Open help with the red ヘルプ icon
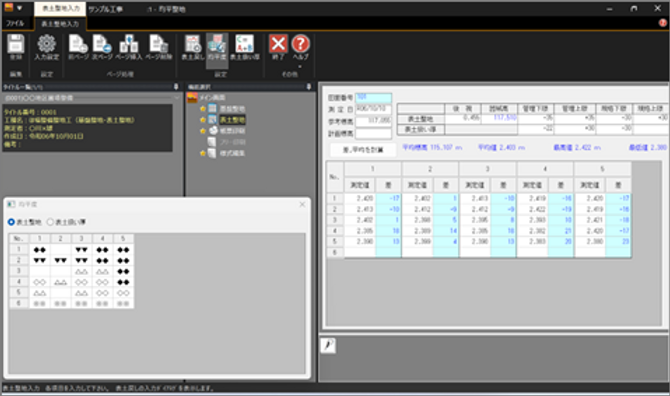Screen dimensions: 670x396 coord(300,44)
